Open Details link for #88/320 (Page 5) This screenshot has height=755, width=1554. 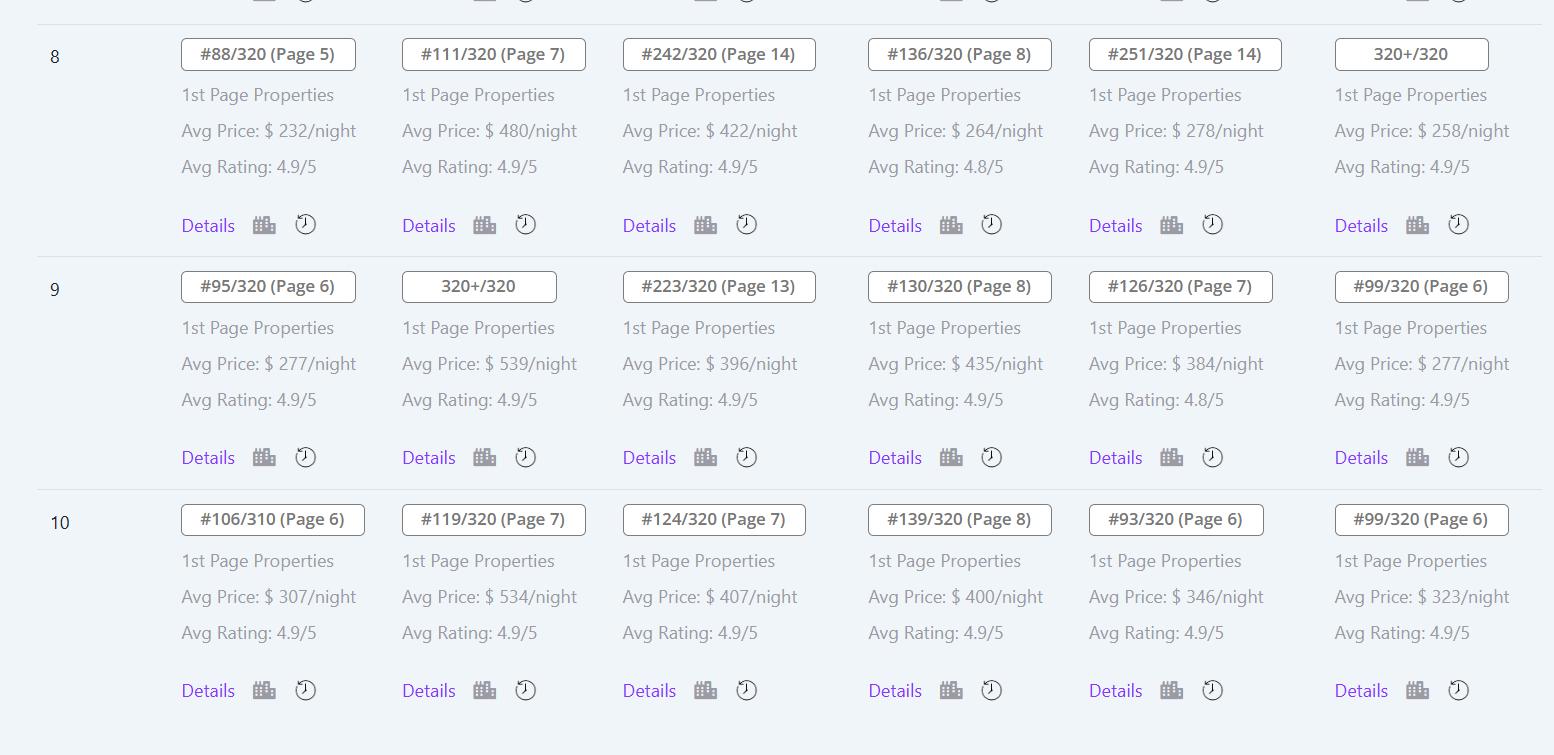tap(208, 226)
